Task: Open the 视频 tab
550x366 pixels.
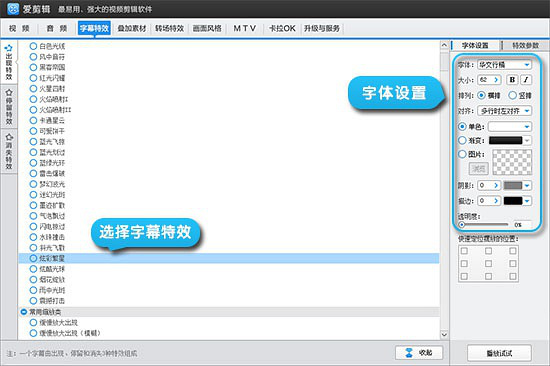Action: point(20,28)
